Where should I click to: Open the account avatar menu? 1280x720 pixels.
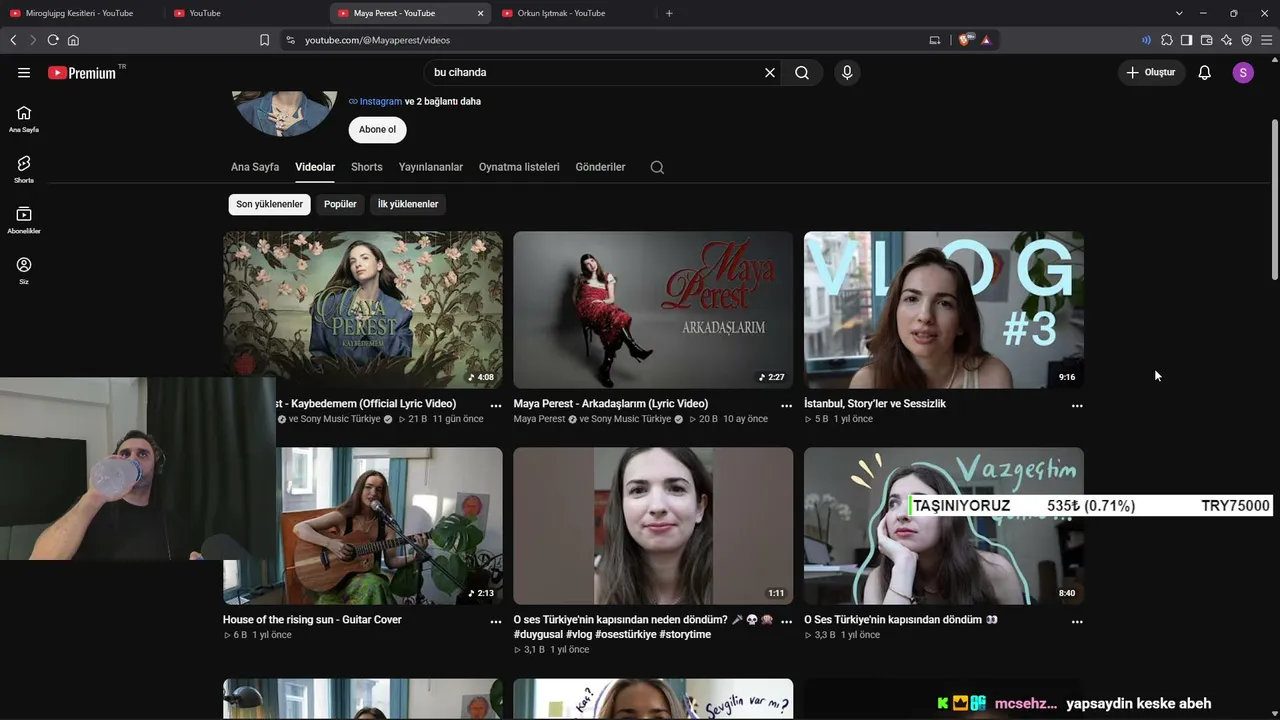tap(1243, 73)
